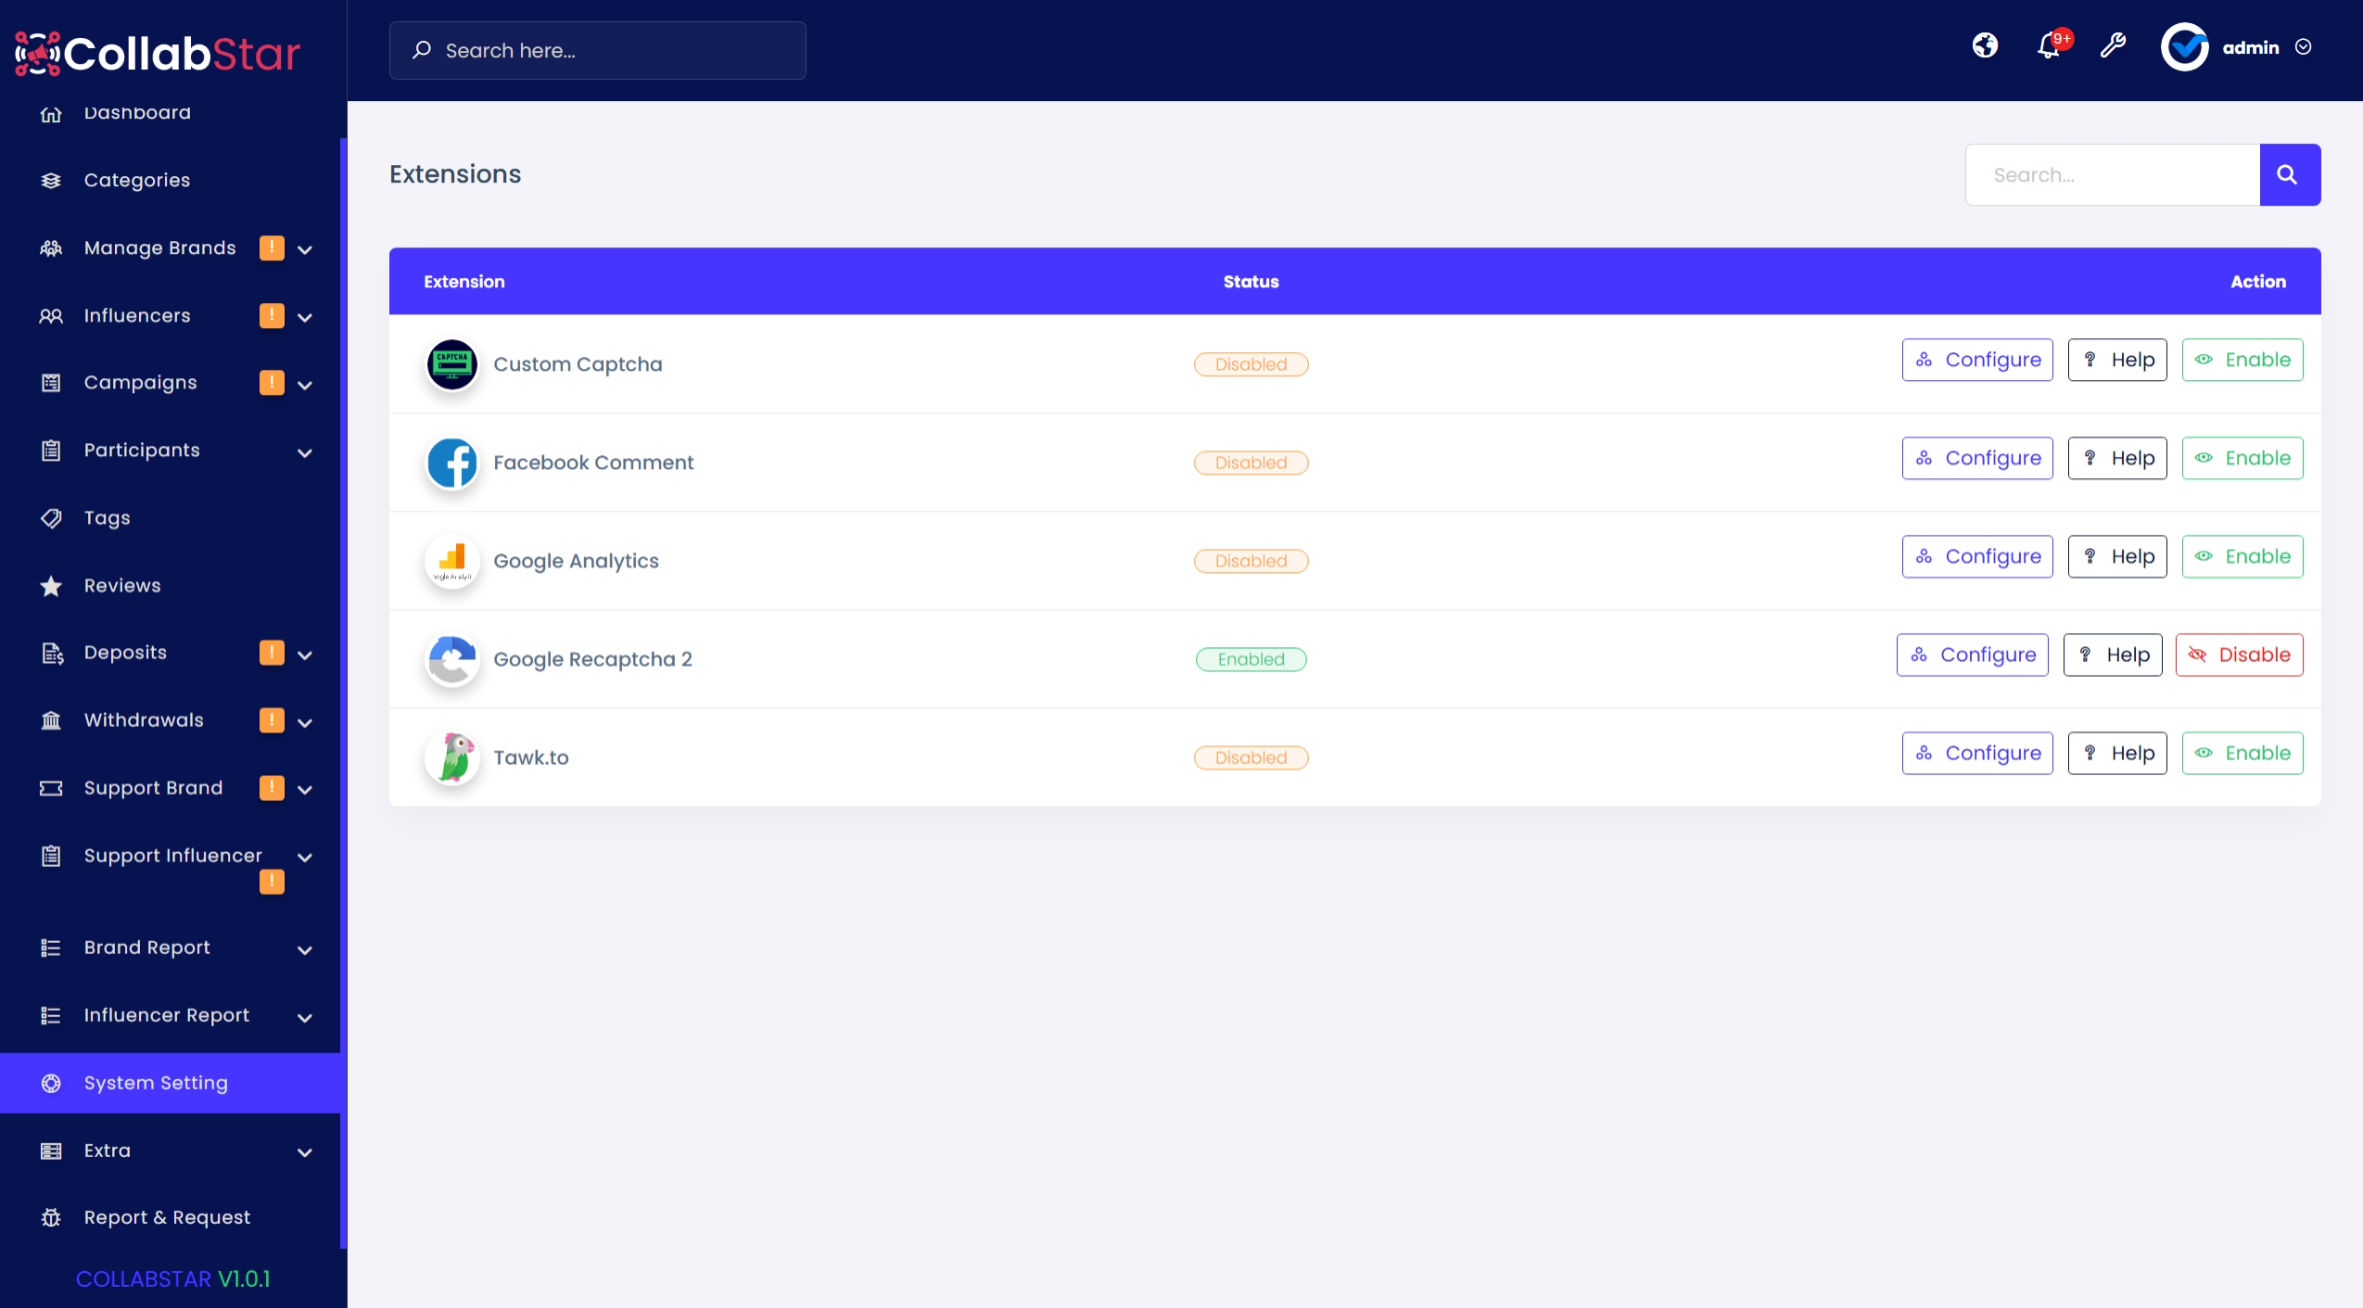
Task: Click the COLLABSTAR V1.0.1 version text
Action: pos(173,1279)
